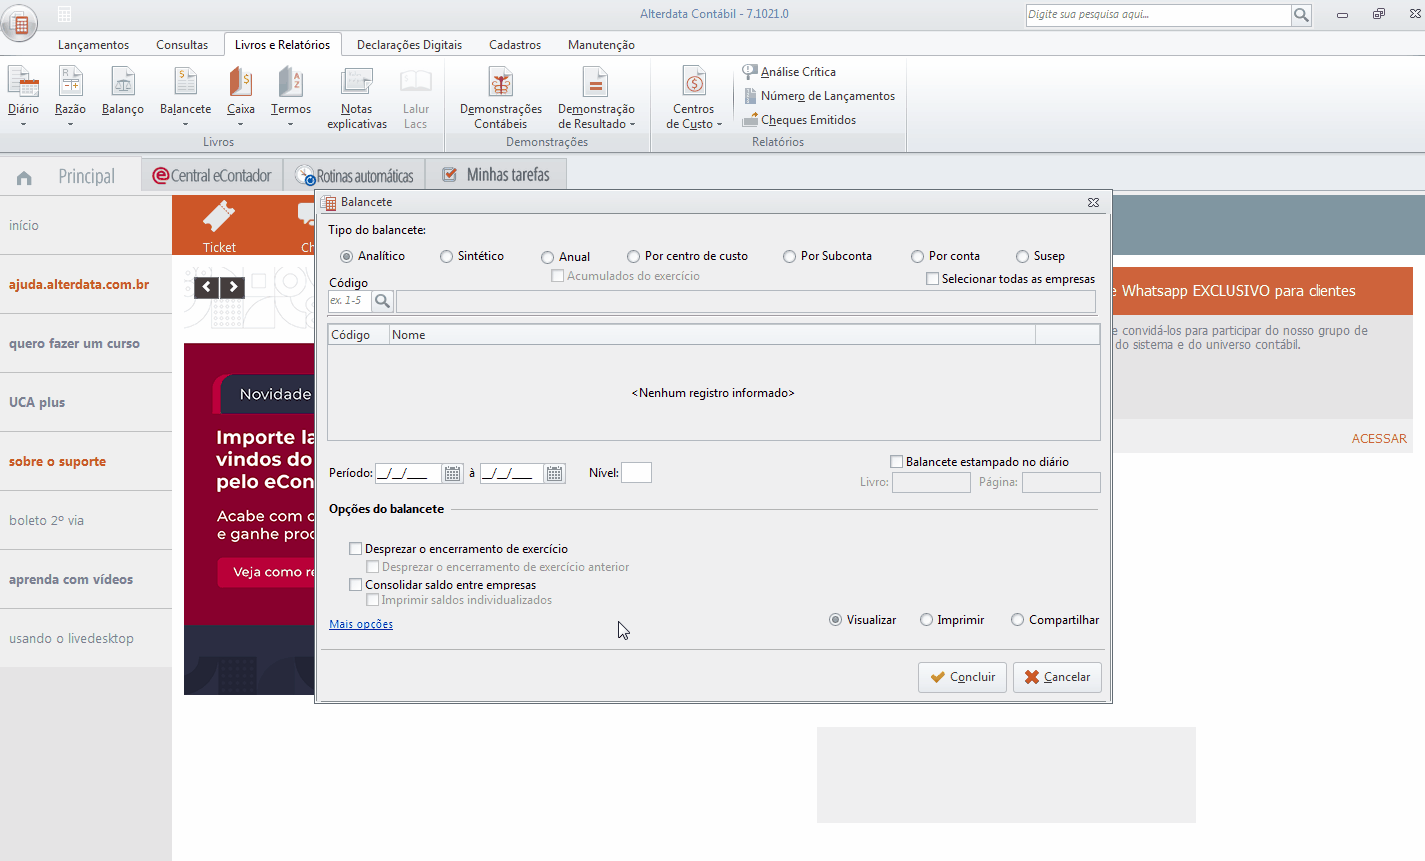
Task: Check Desprezar o encerramento de exercício
Action: click(x=355, y=549)
